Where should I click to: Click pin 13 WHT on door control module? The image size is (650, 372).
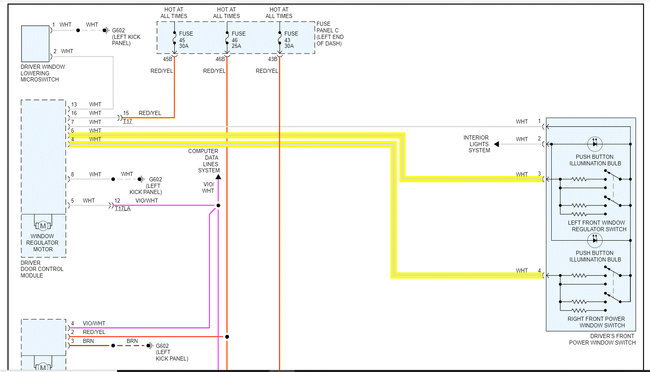pos(86,105)
